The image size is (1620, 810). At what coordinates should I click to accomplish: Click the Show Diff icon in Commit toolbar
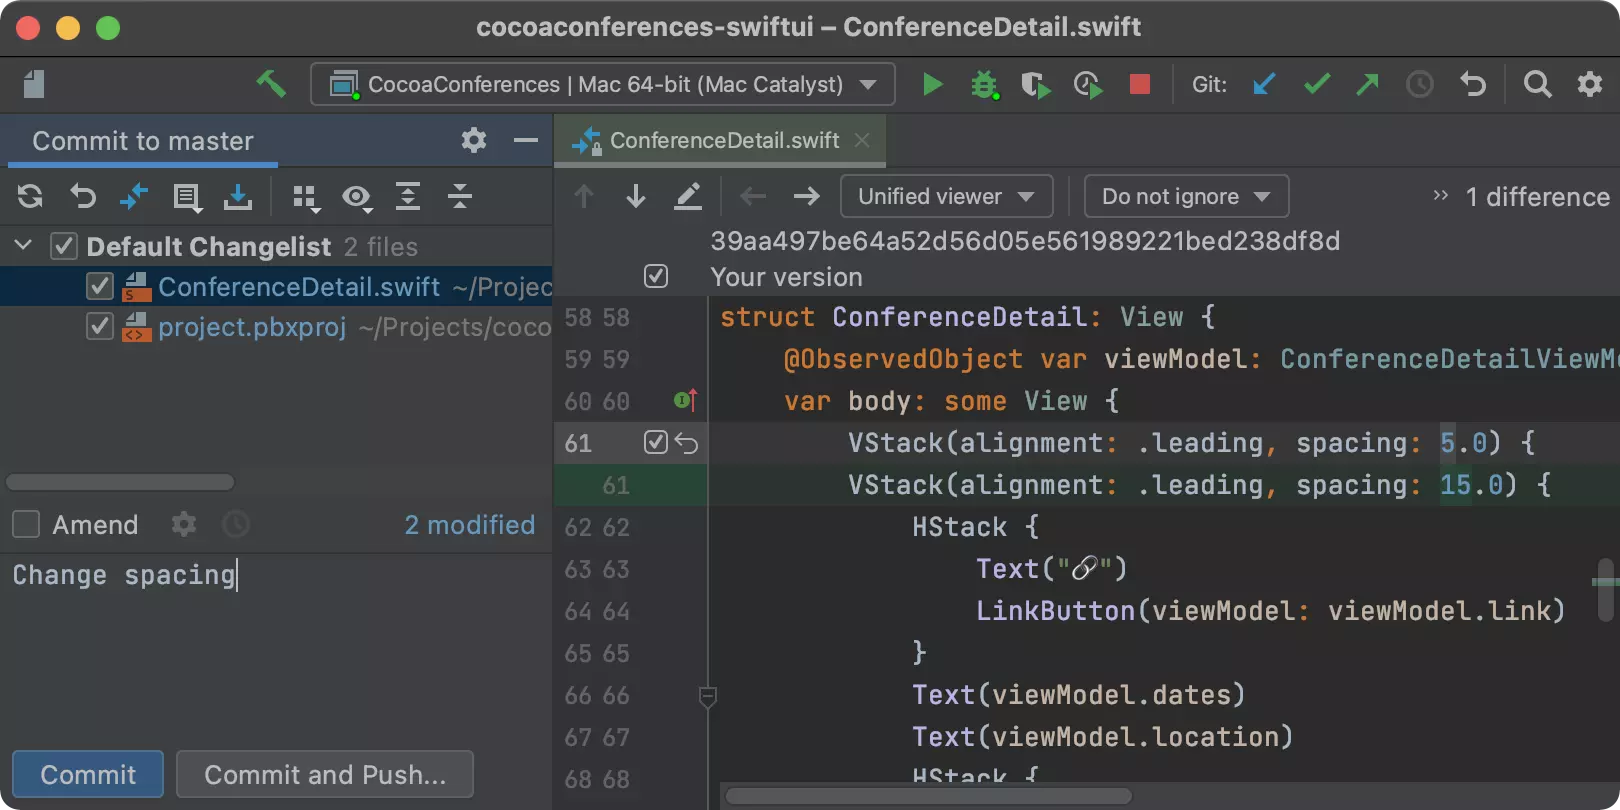click(133, 197)
